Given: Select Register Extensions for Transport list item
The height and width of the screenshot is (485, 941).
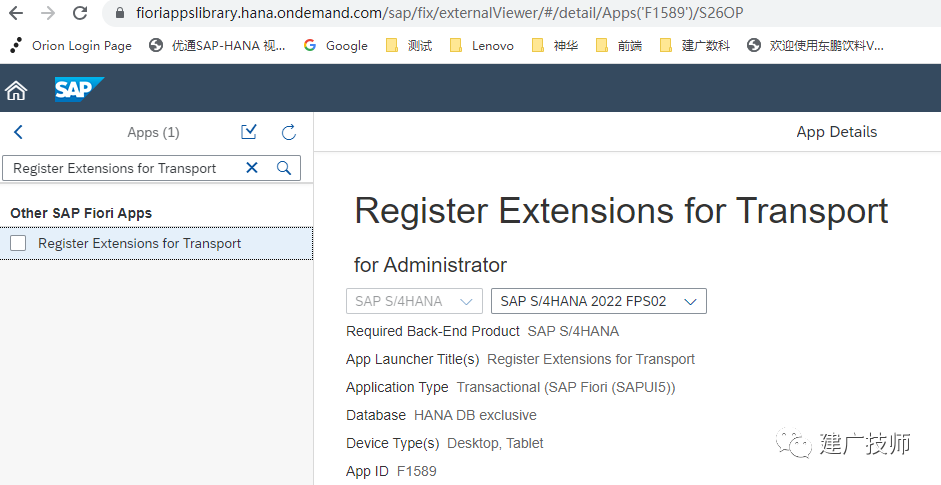Looking at the screenshot, I should click(x=156, y=243).
